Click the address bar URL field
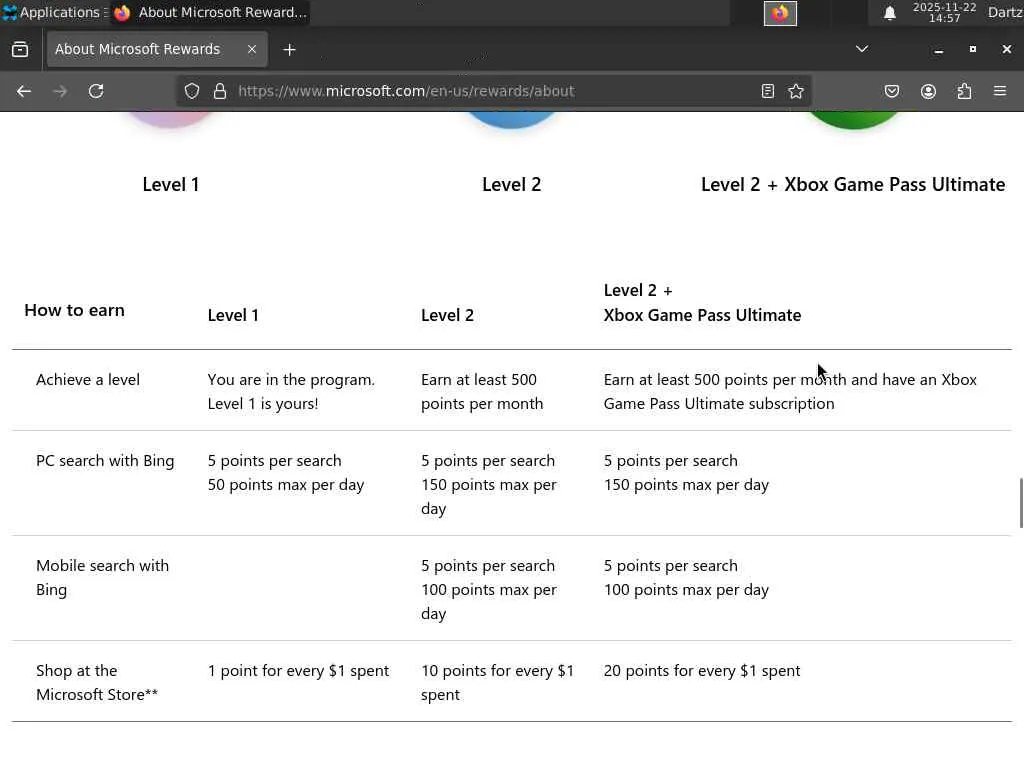 [493, 91]
